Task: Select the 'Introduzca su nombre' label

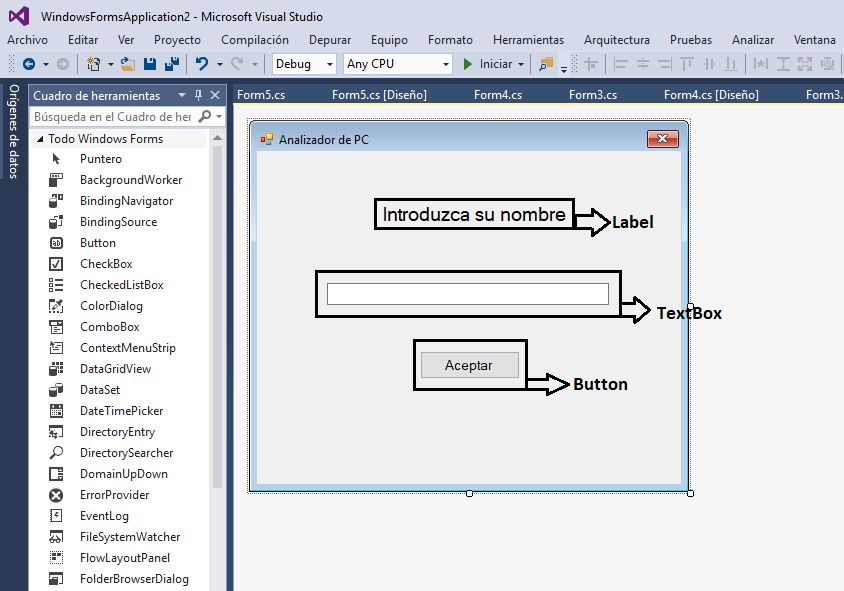Action: coord(474,214)
